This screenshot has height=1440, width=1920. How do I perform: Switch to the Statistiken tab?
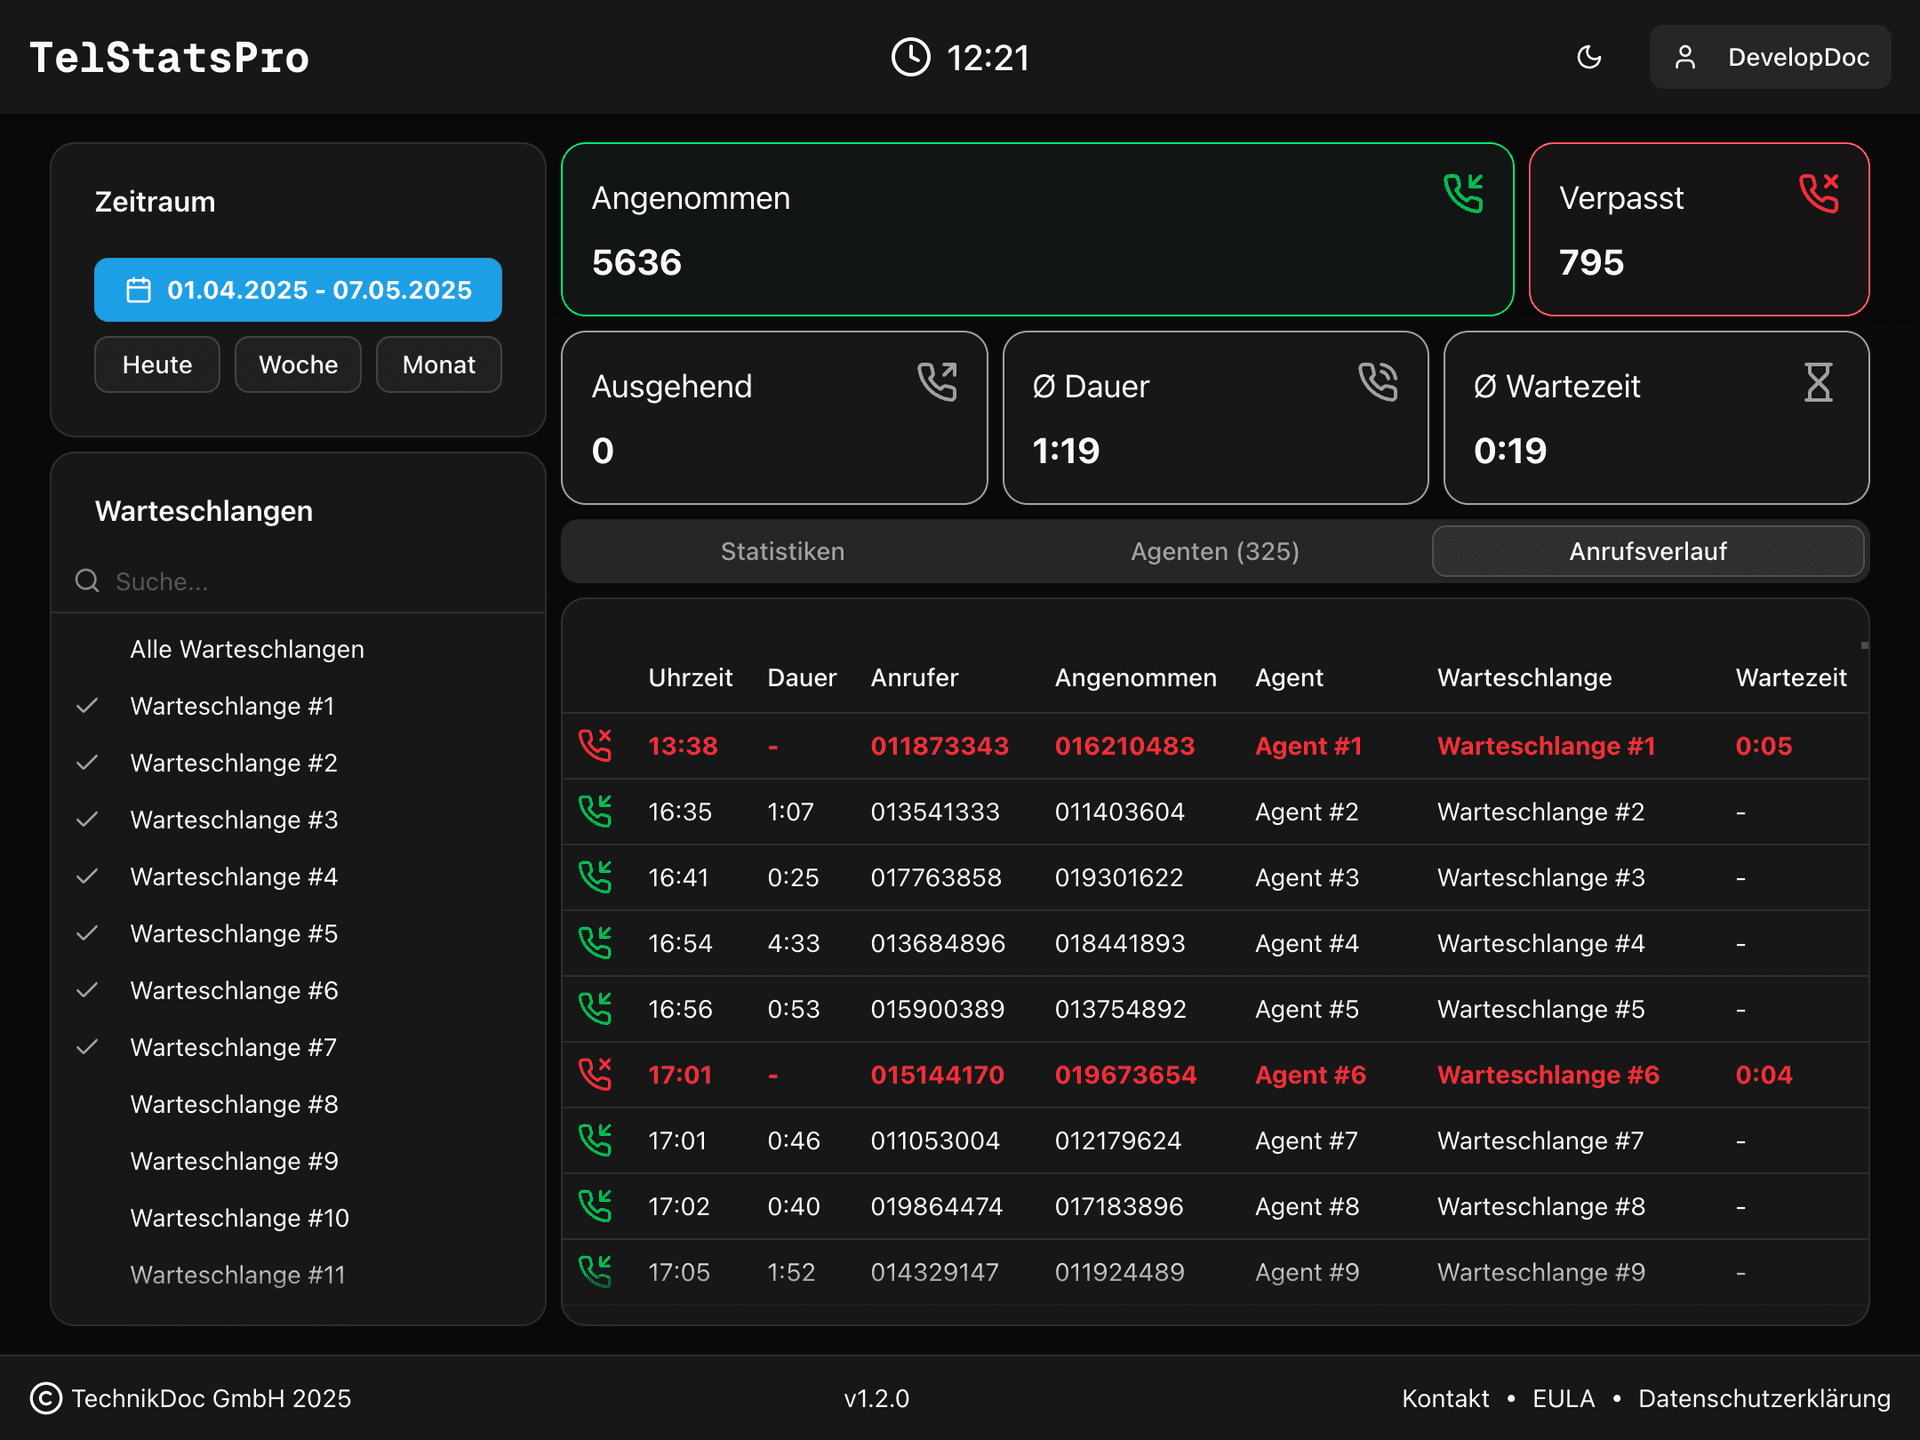(783, 551)
